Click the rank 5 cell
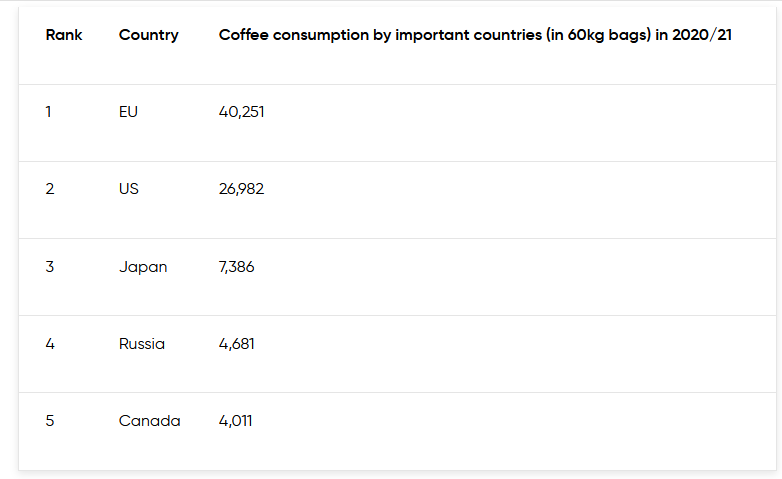The width and height of the screenshot is (782, 479). pyautogui.click(x=50, y=421)
